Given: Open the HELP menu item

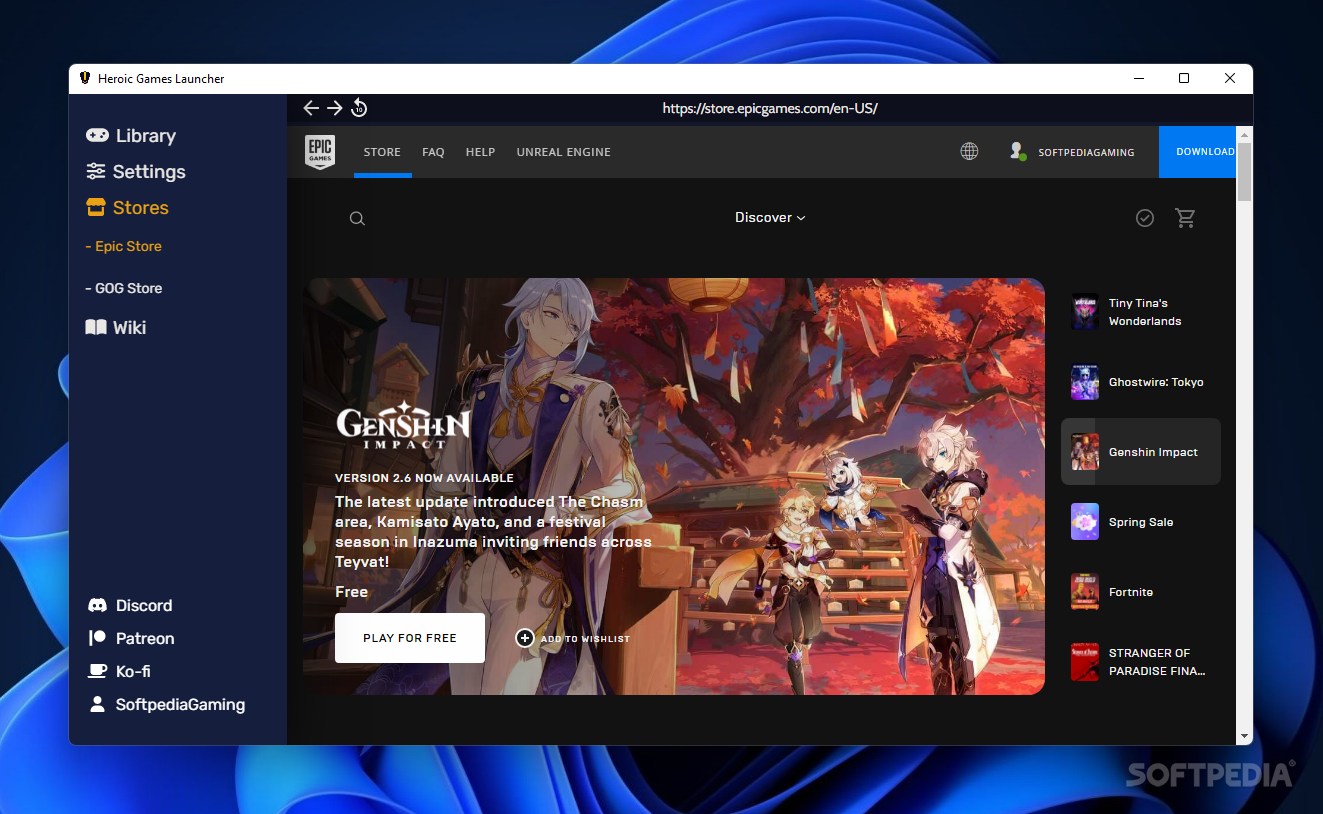Looking at the screenshot, I should pos(480,152).
